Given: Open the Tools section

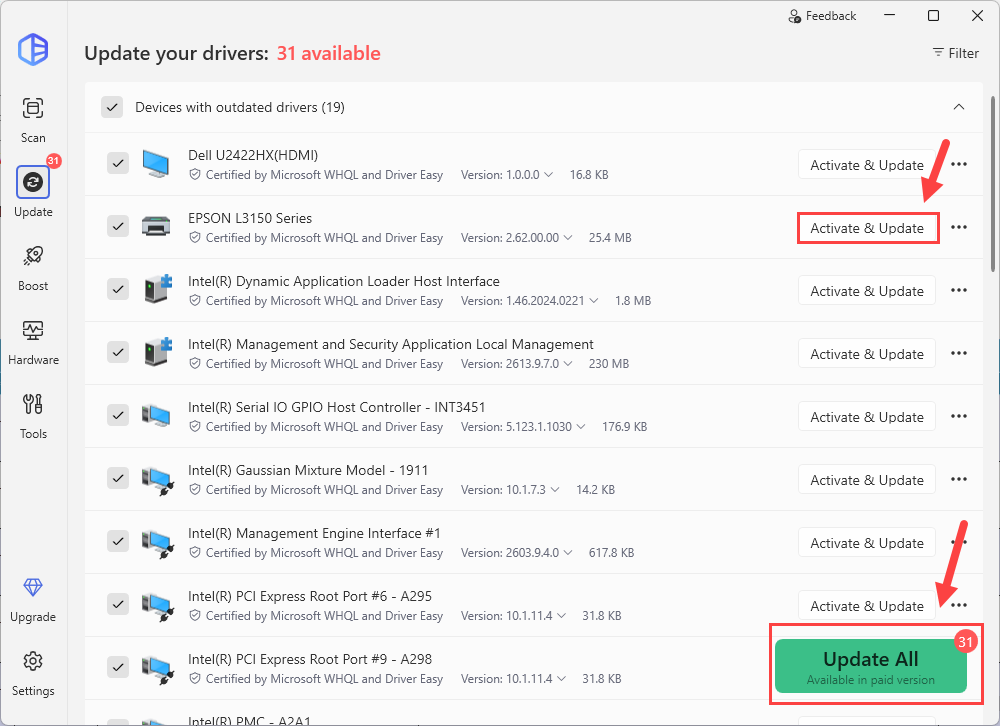Looking at the screenshot, I should 33,416.
